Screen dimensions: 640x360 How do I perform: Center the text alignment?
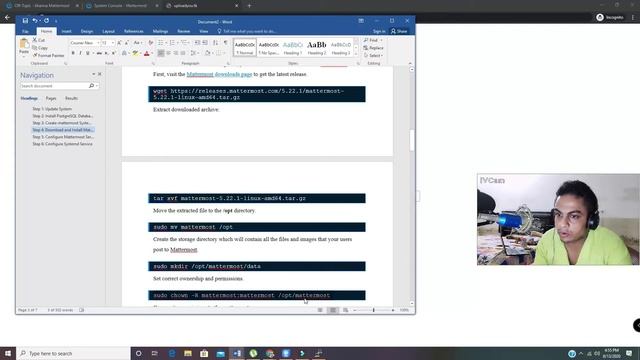(168, 53)
